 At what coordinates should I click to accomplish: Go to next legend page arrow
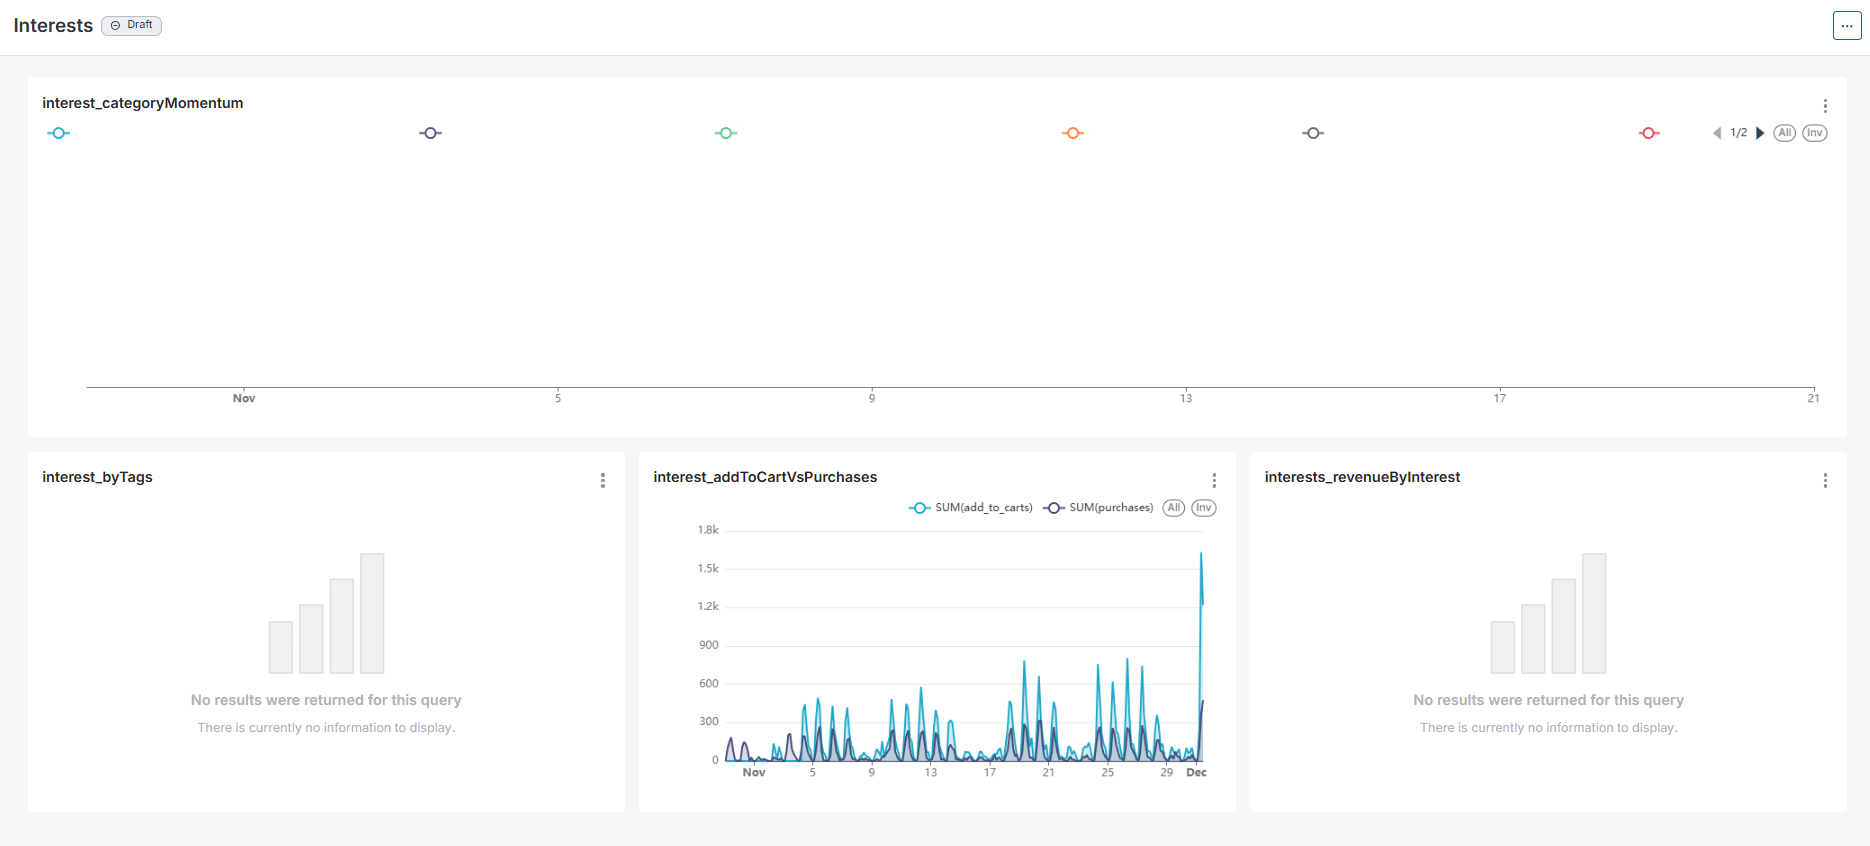tap(1760, 133)
